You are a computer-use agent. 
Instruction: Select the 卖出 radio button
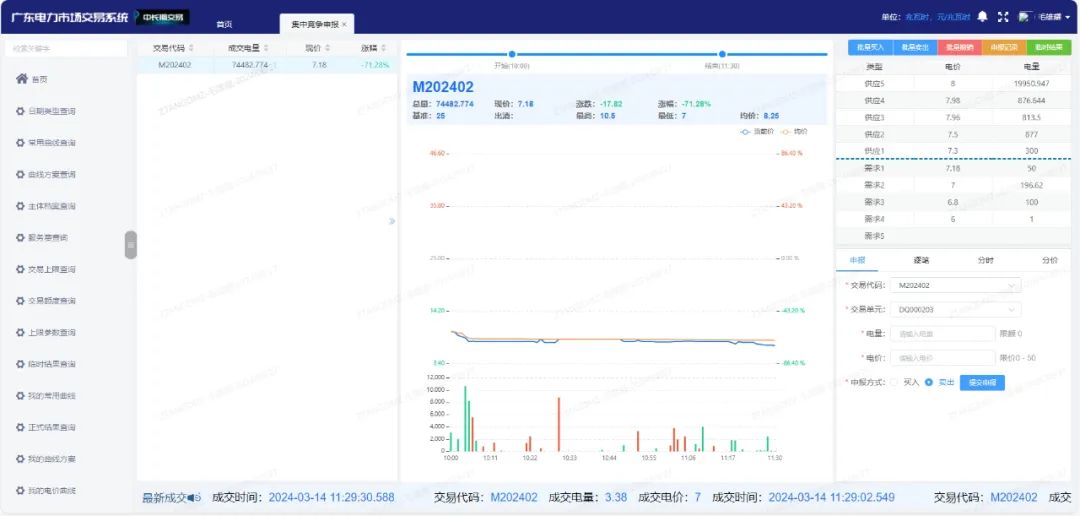coord(929,382)
